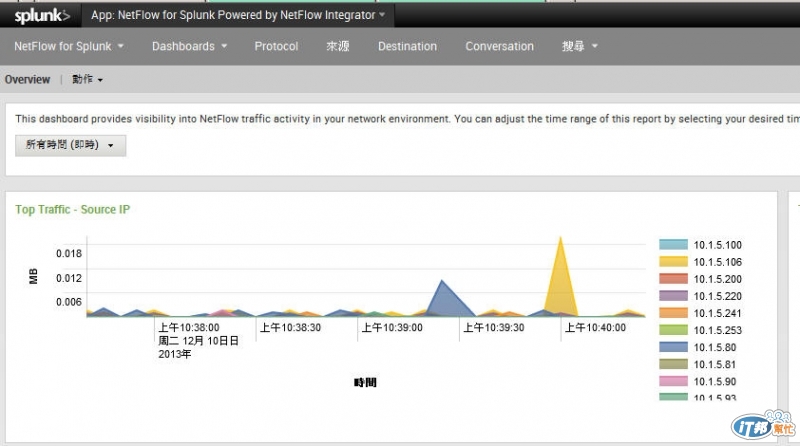
Task: Click the 時間 x-axis title
Action: point(365,383)
